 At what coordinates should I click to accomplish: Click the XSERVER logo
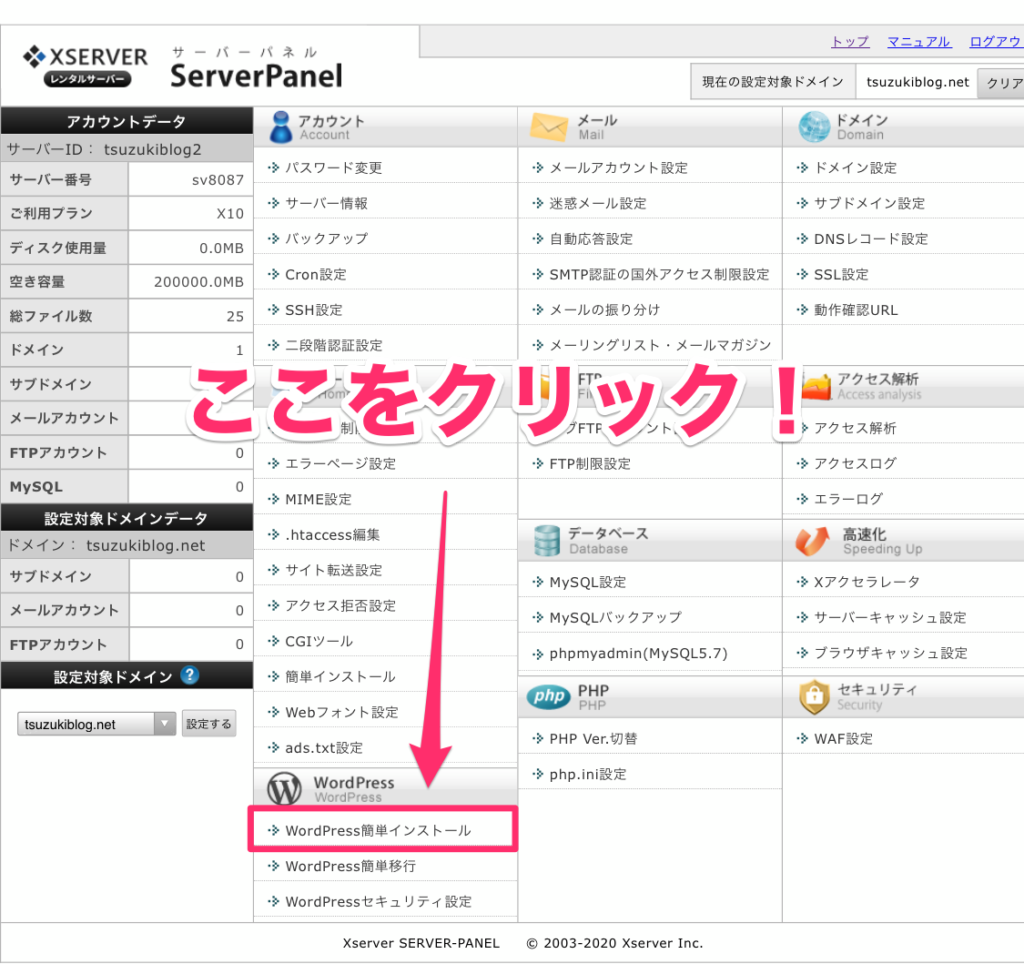86,66
